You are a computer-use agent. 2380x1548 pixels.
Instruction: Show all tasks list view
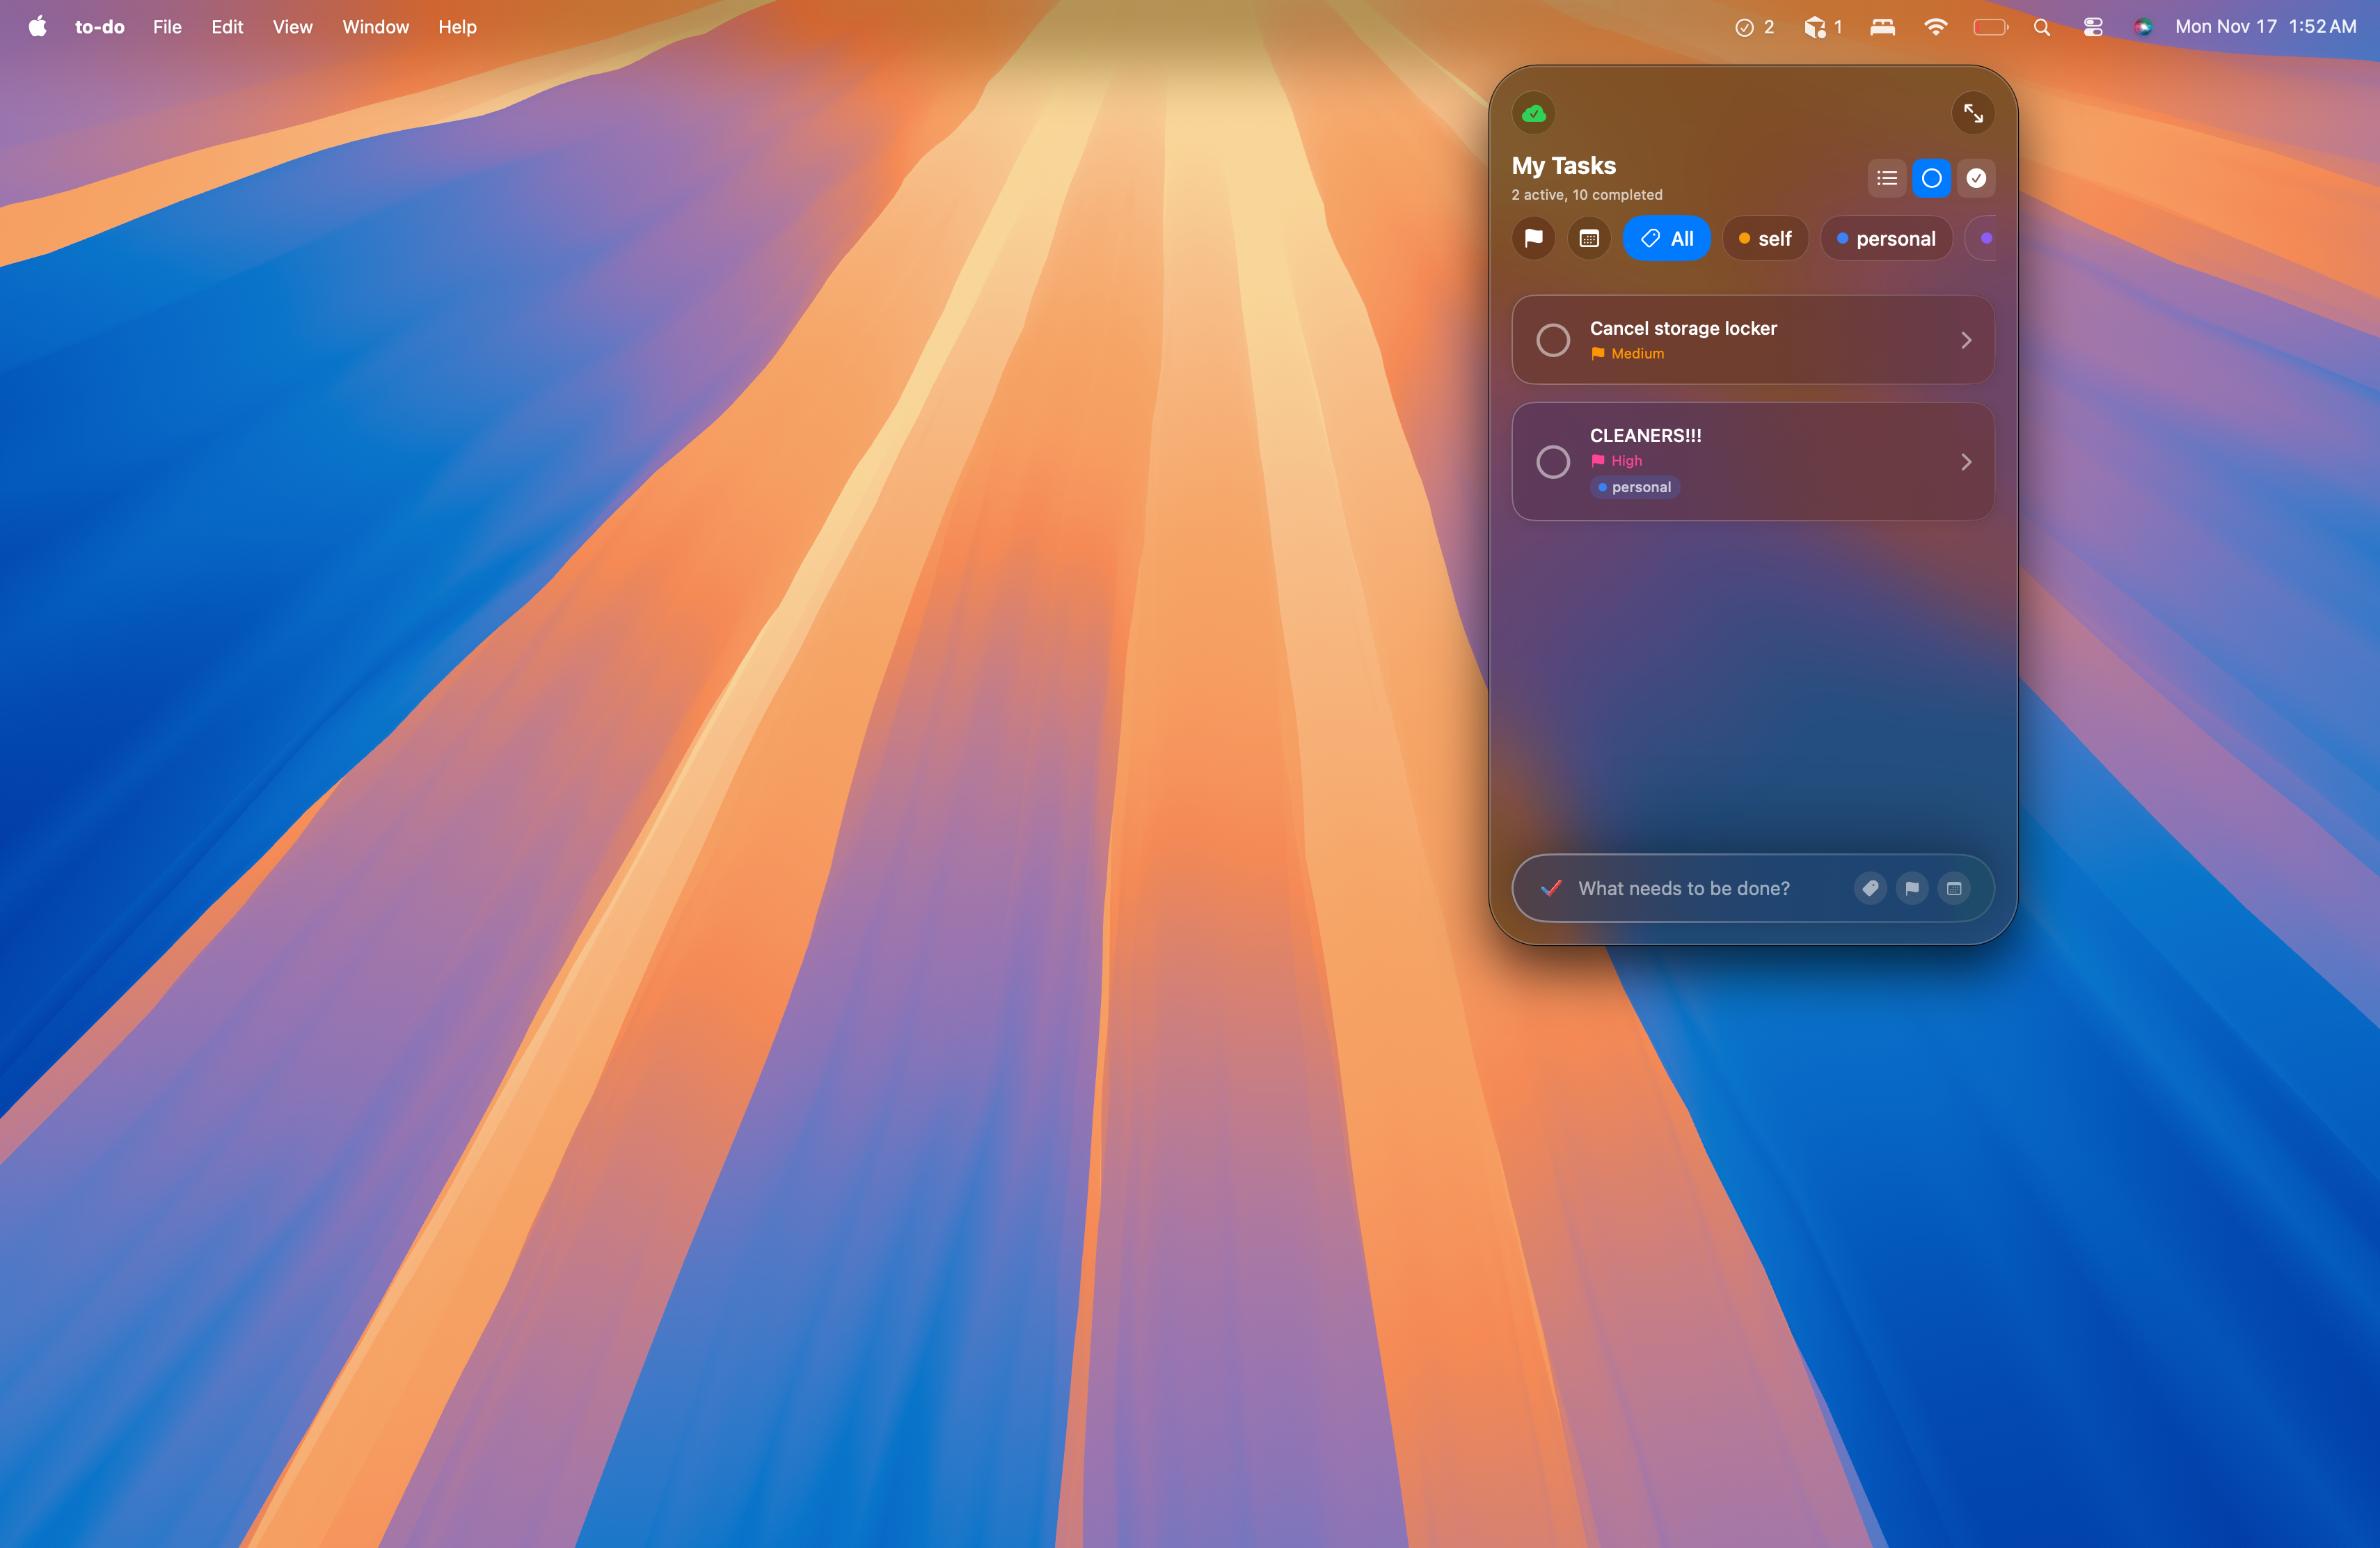[x=1886, y=178]
